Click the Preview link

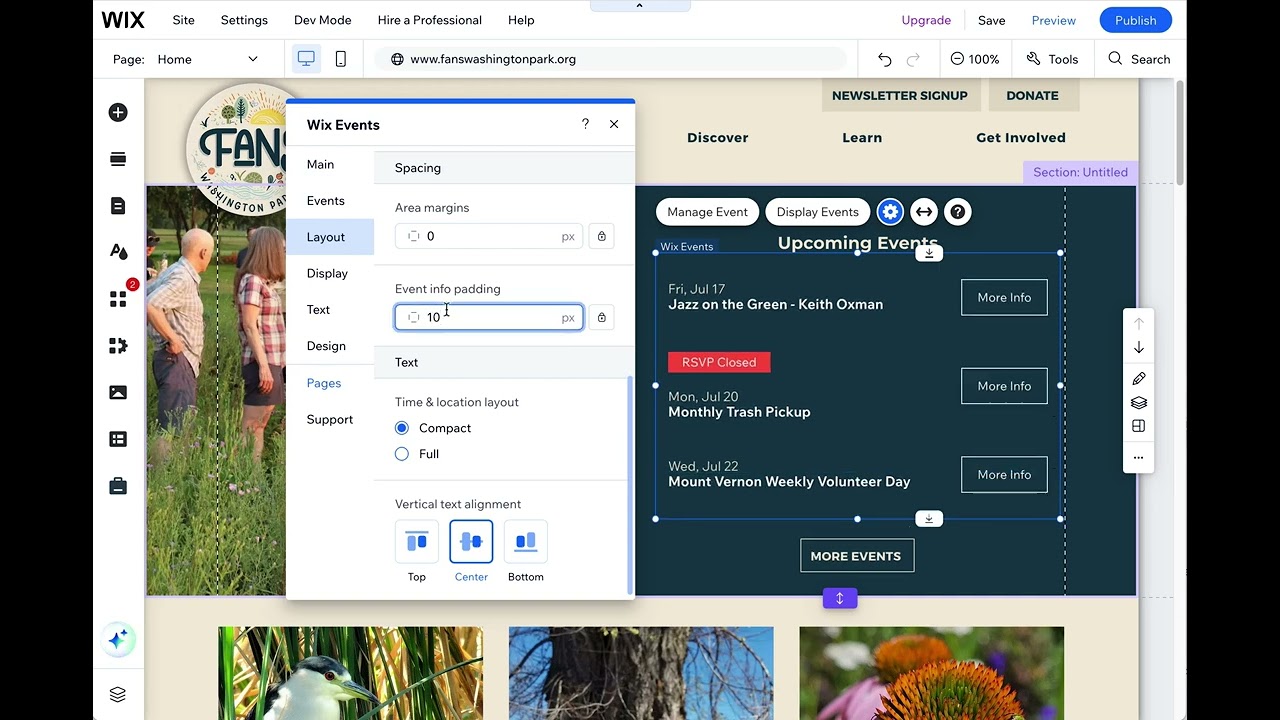[x=1054, y=20]
